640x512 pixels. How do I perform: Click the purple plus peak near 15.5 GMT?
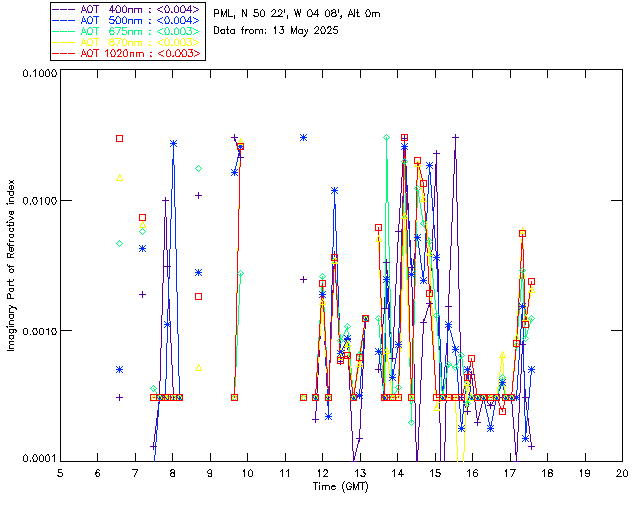click(456, 137)
